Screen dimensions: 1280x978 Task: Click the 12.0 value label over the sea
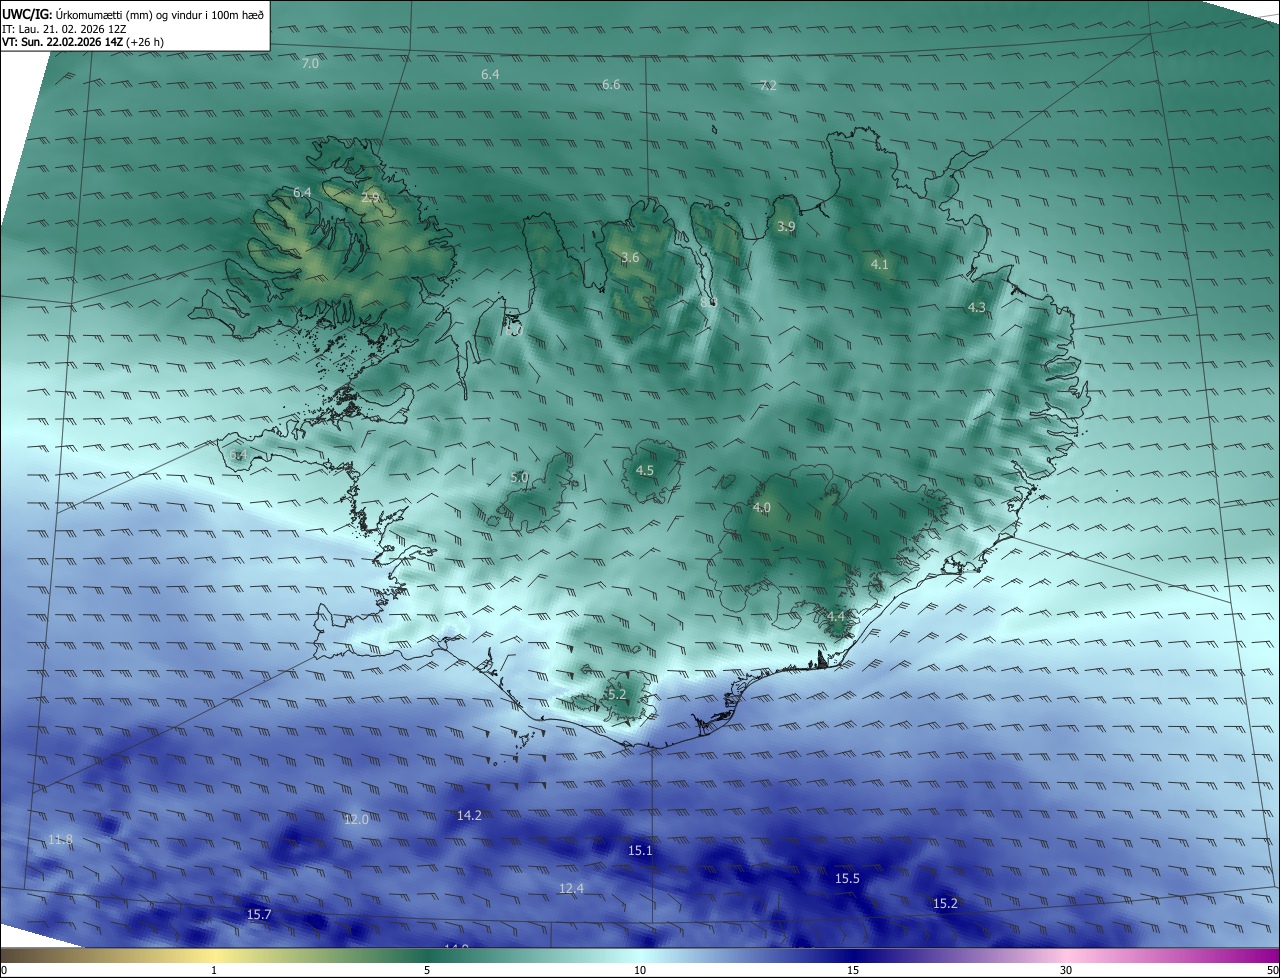(x=356, y=819)
